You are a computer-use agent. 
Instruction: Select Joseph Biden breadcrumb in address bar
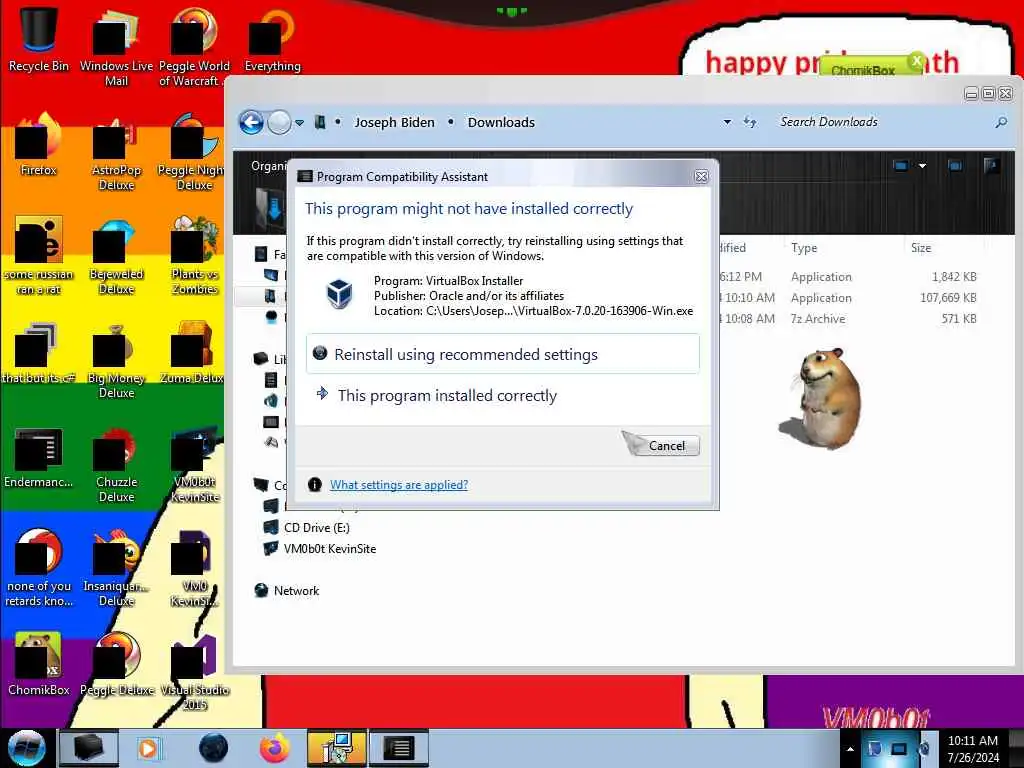394,122
